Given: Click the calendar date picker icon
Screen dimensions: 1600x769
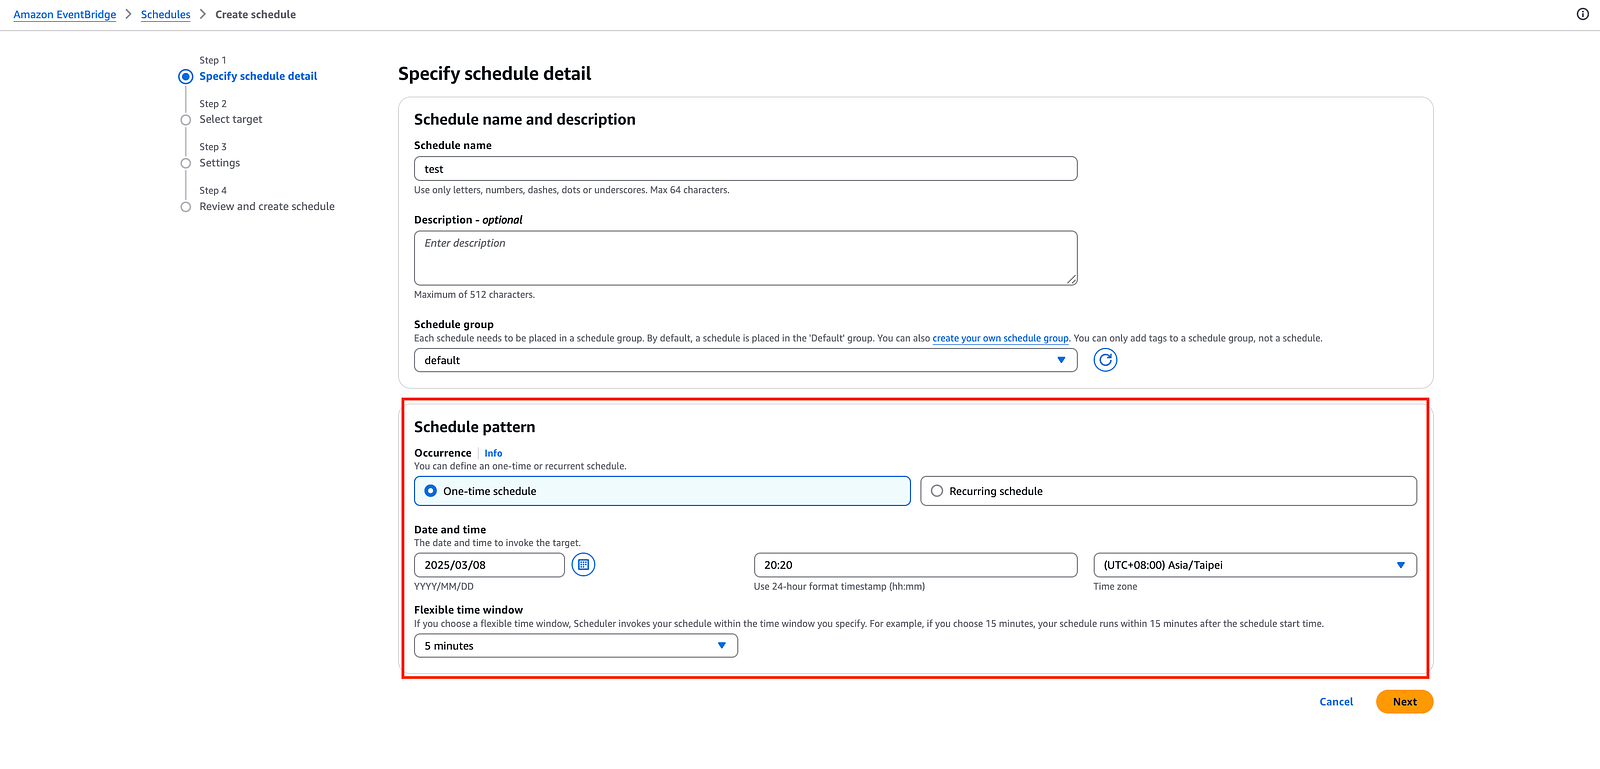Looking at the screenshot, I should [x=583, y=565].
